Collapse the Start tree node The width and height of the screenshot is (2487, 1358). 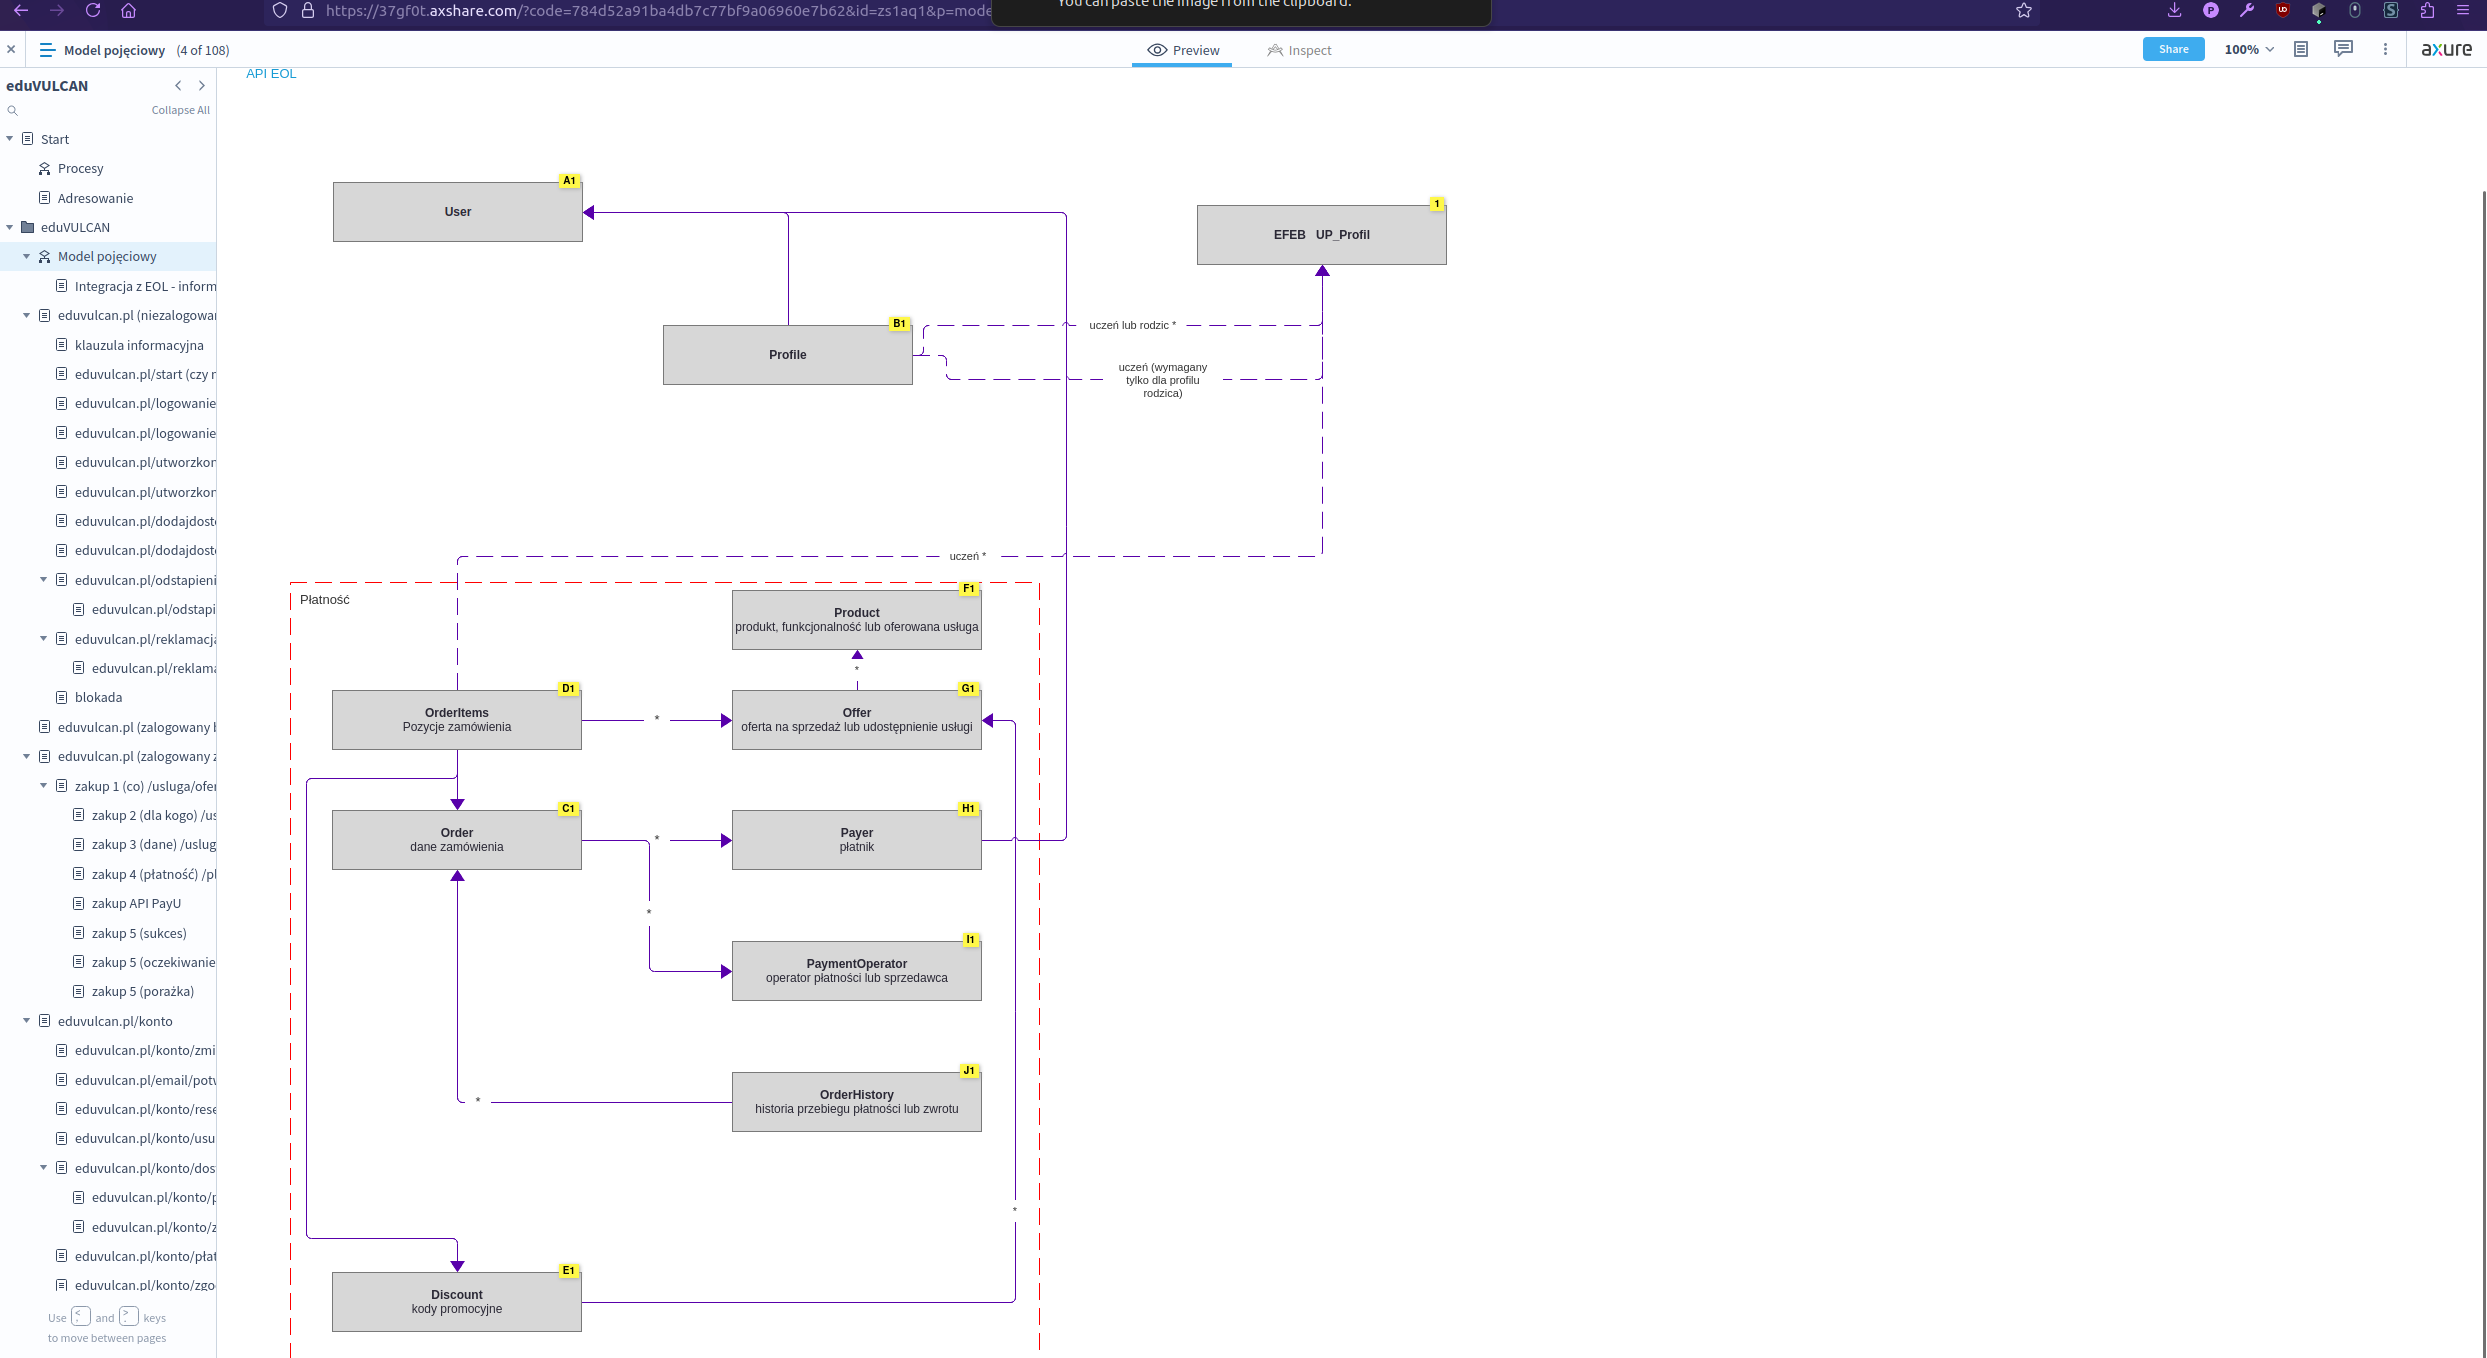[x=10, y=139]
